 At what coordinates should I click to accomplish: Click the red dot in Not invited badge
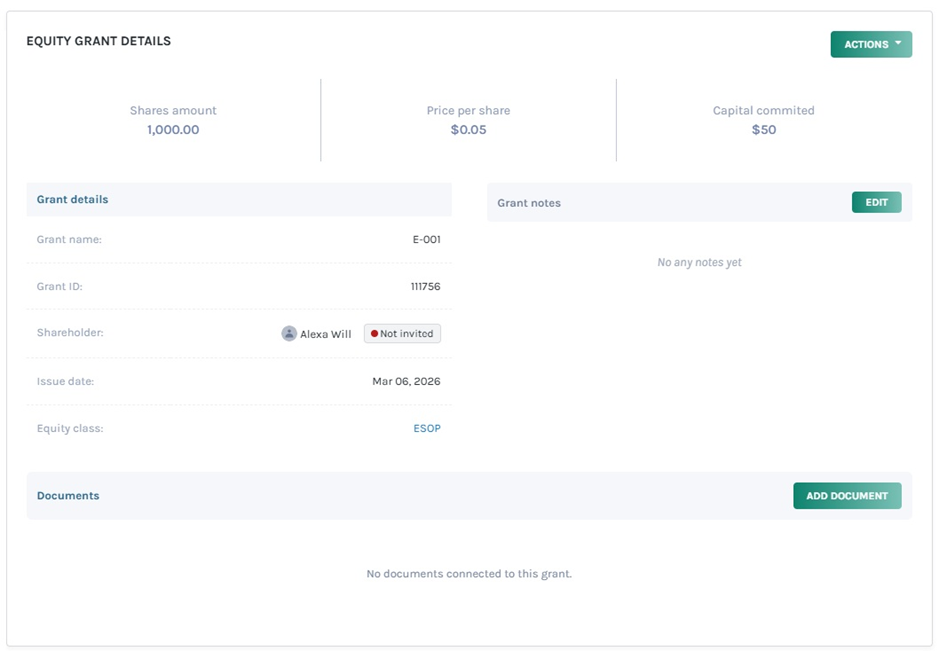pos(374,334)
